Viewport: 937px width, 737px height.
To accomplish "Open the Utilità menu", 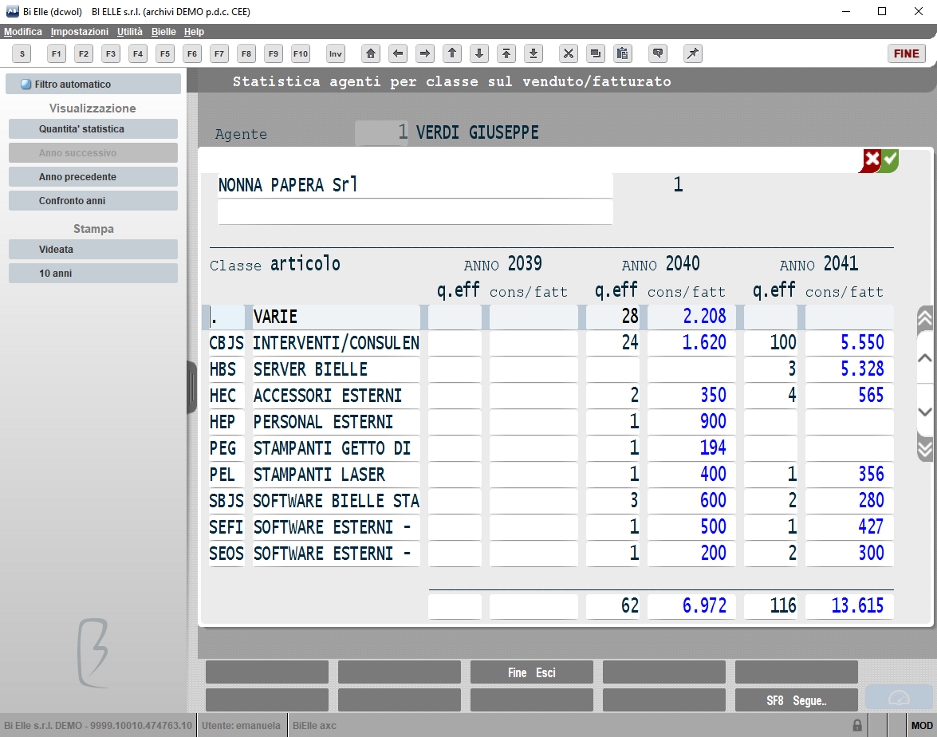I will (130, 32).
